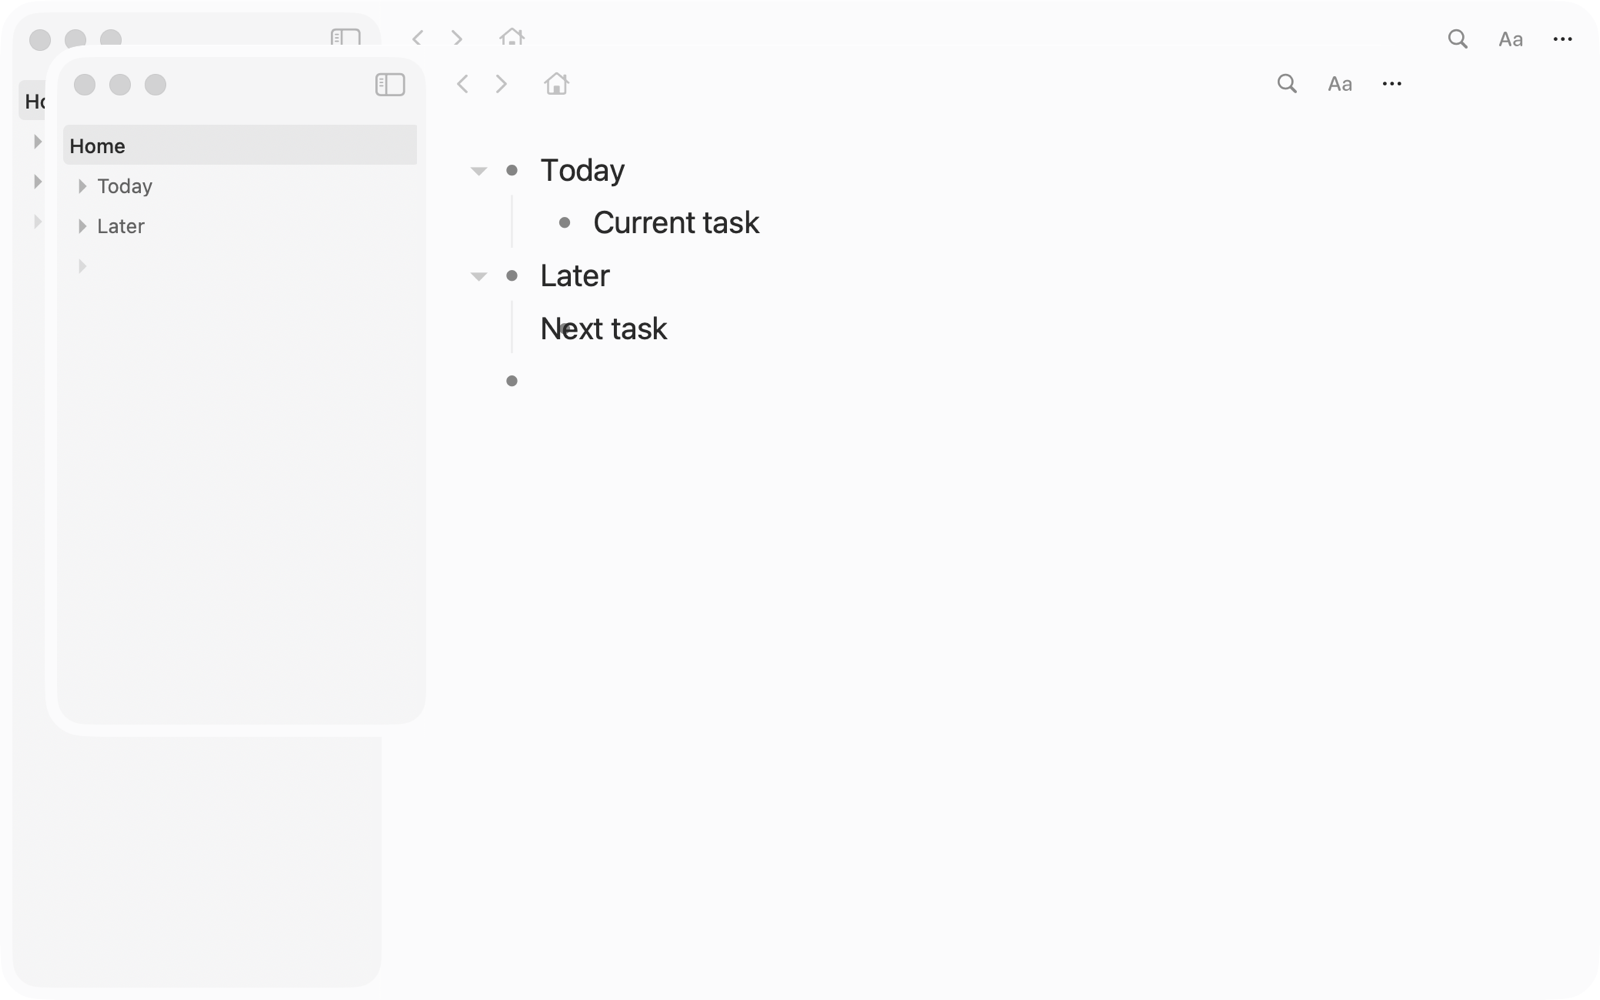1600x1000 pixels.
Task: Click home icon in back window
Action: 512,37
